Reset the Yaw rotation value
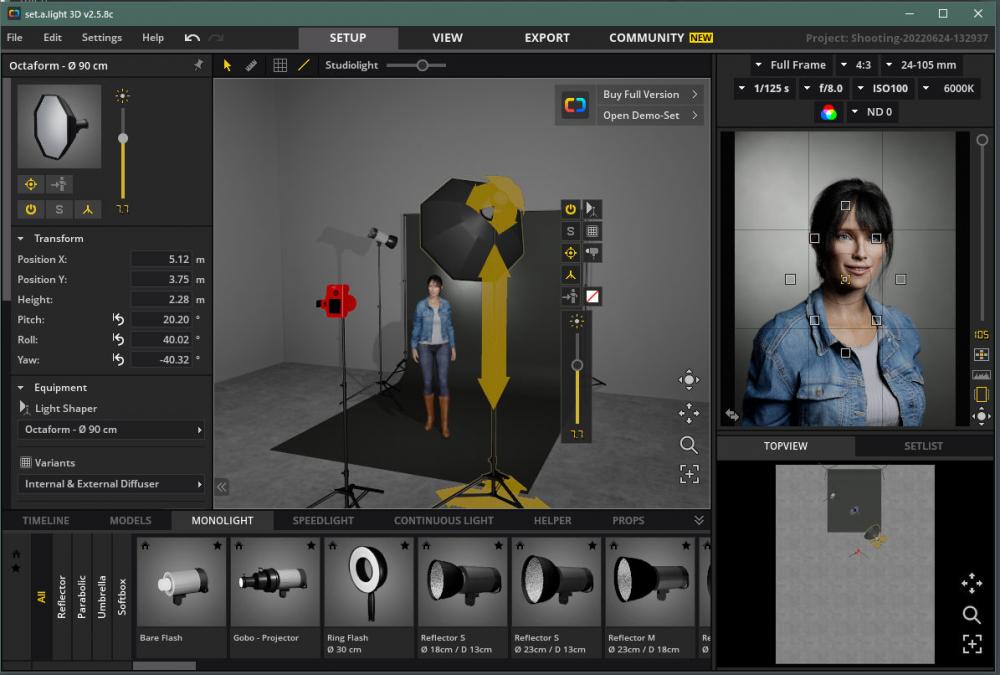Viewport: 1000px width, 675px height. click(x=119, y=359)
